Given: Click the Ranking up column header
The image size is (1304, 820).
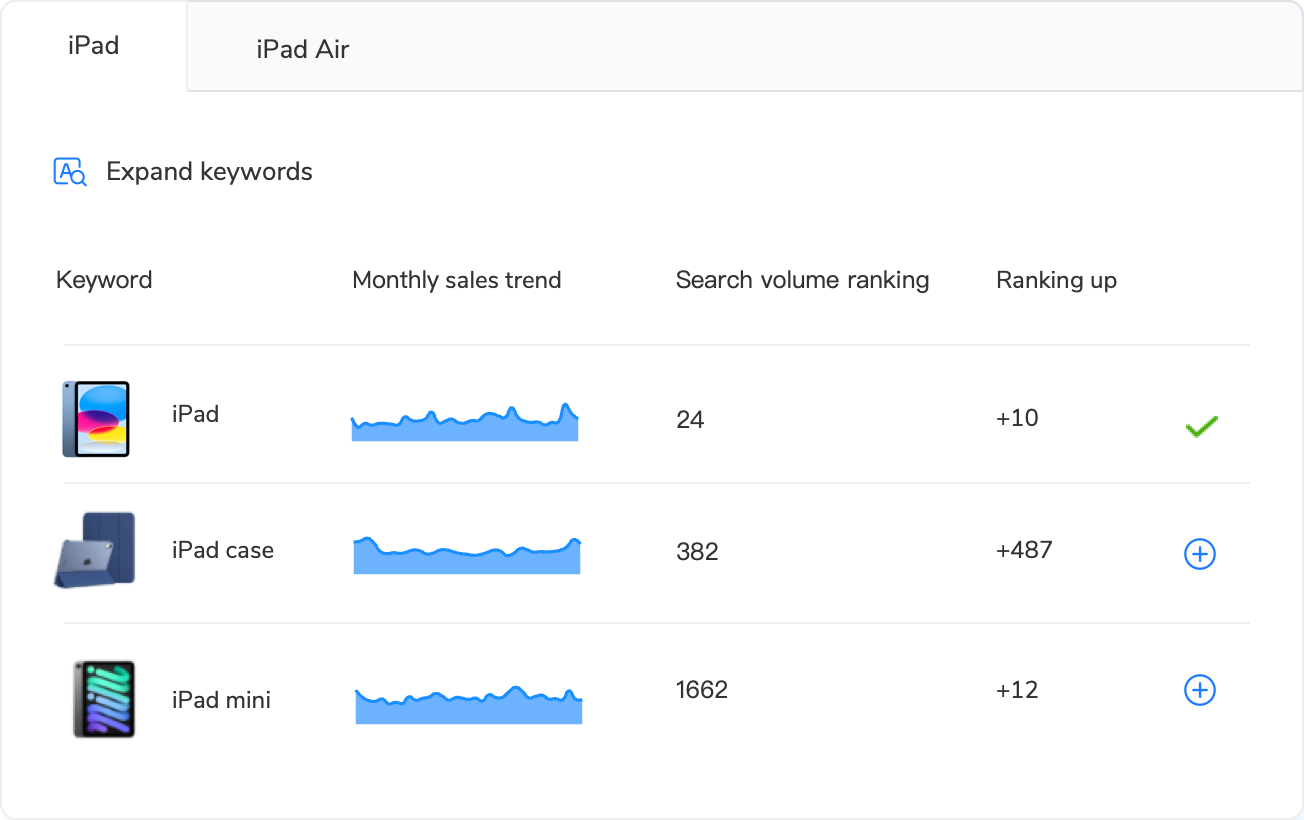Looking at the screenshot, I should click(1056, 280).
